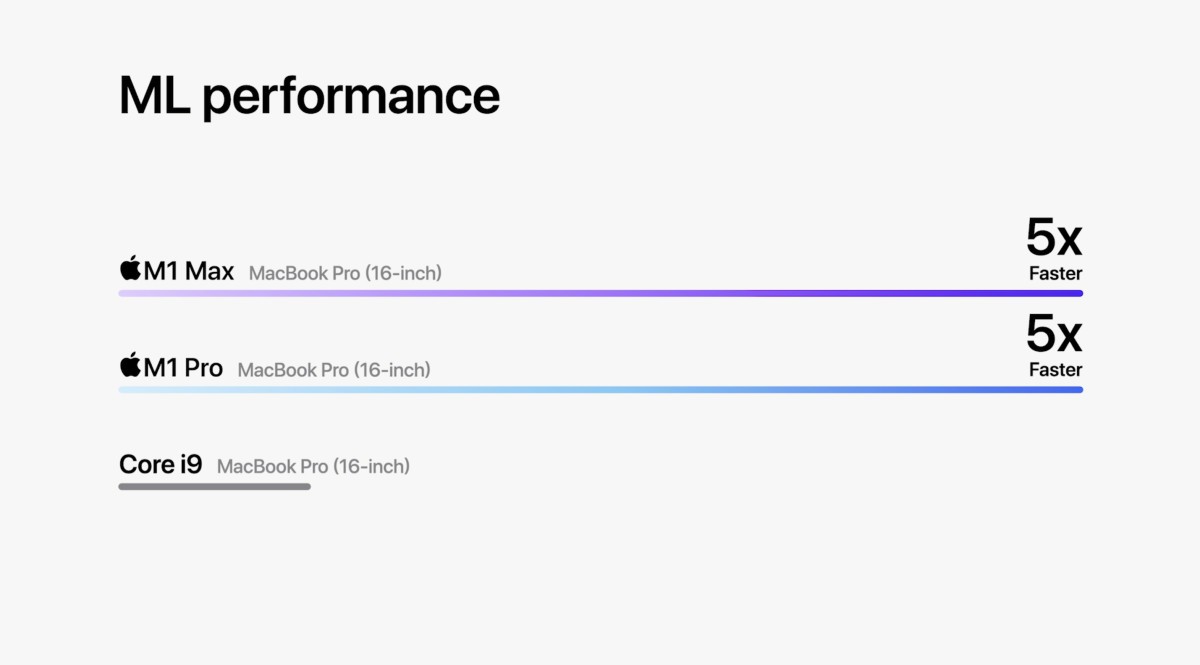Click the word "performance" in the heading
Viewport: 1200px width, 665px height.
351,98
